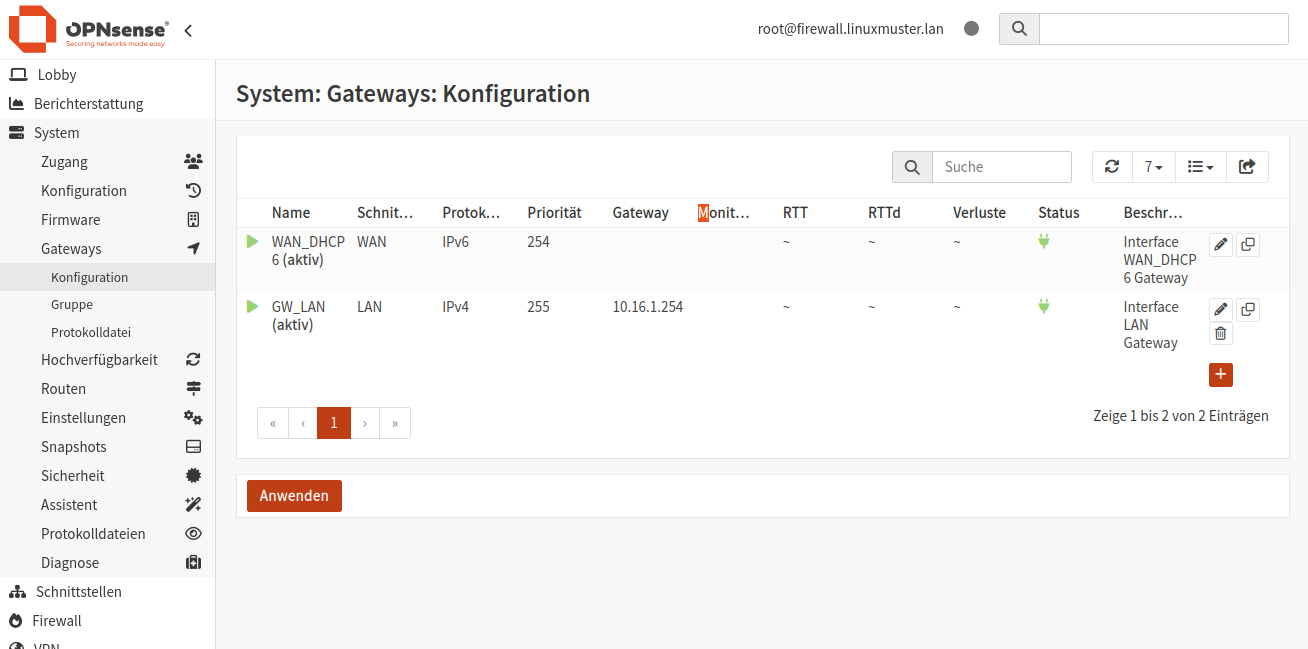This screenshot has height=649, width=1308.
Task: Refresh the gateway table
Action: 1112,167
